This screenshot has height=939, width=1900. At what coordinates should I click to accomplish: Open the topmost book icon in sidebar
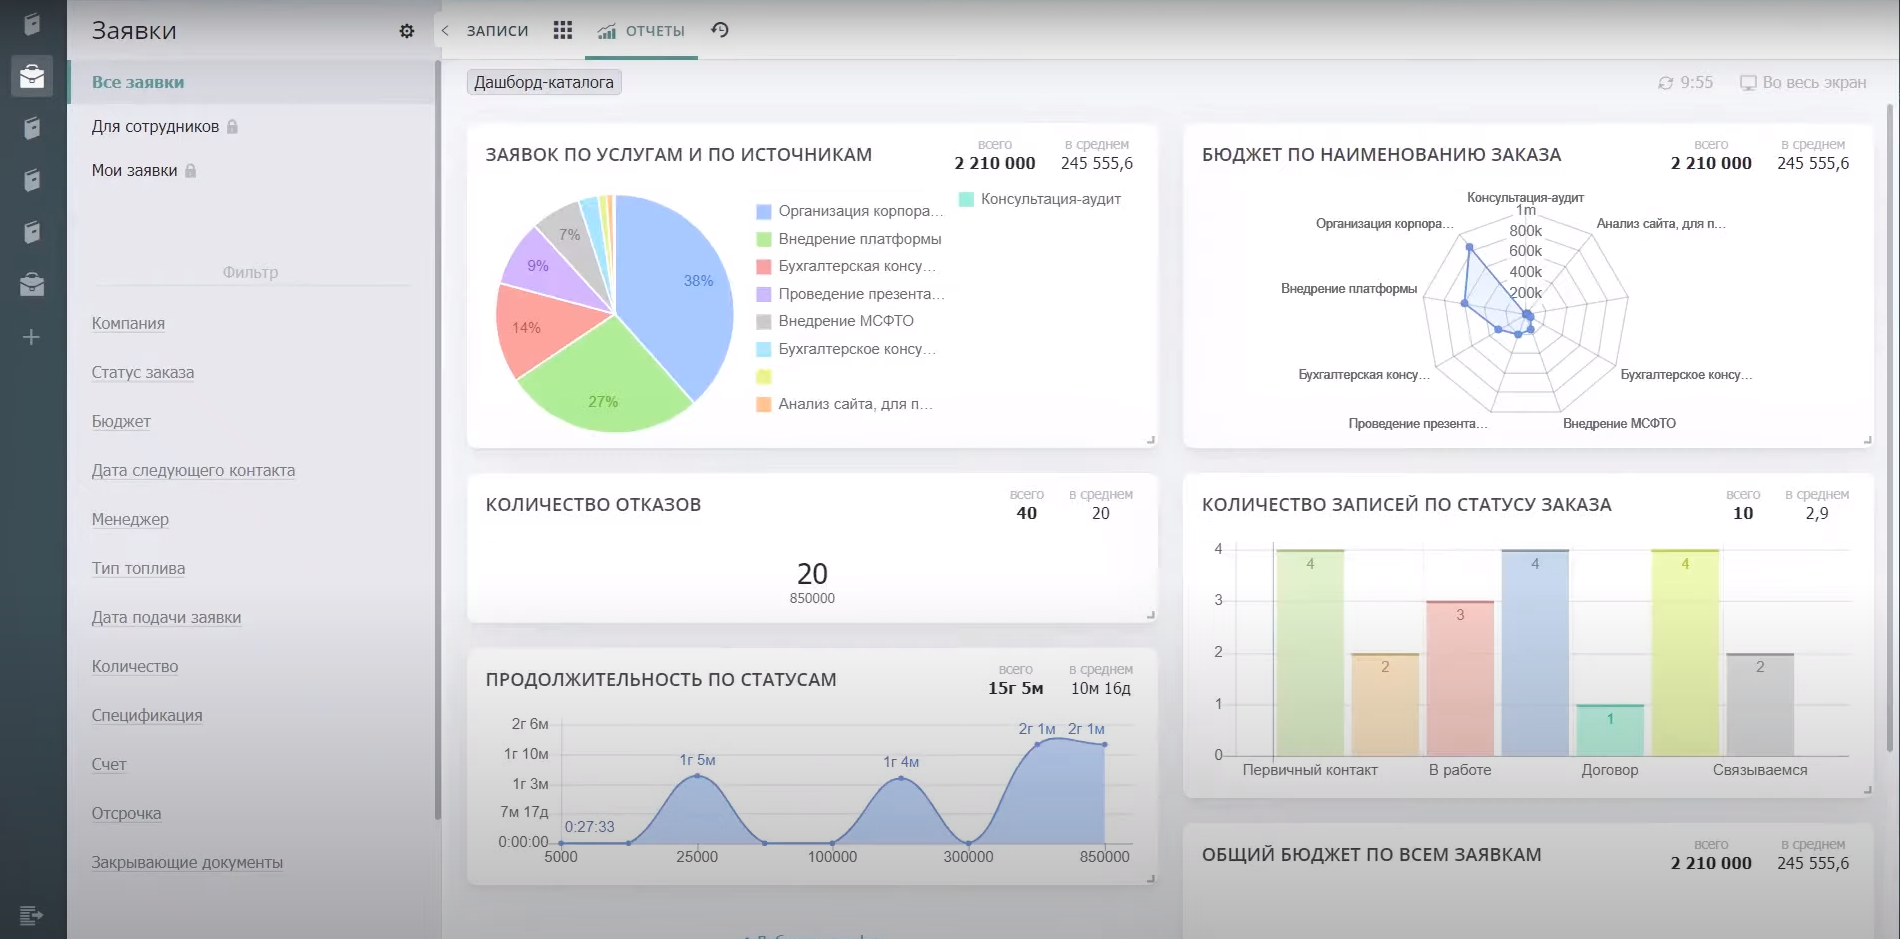click(x=32, y=24)
